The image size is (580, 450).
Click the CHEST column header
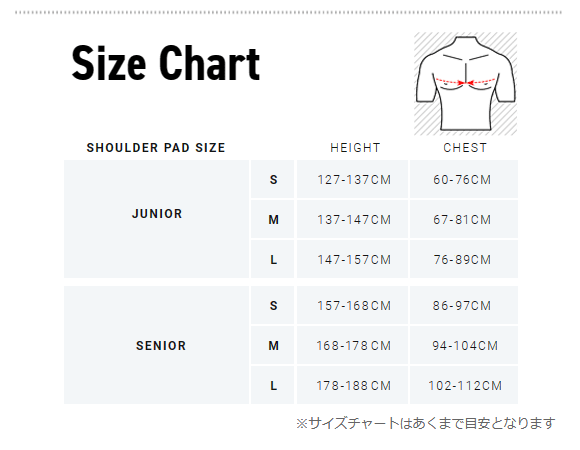coord(465,148)
